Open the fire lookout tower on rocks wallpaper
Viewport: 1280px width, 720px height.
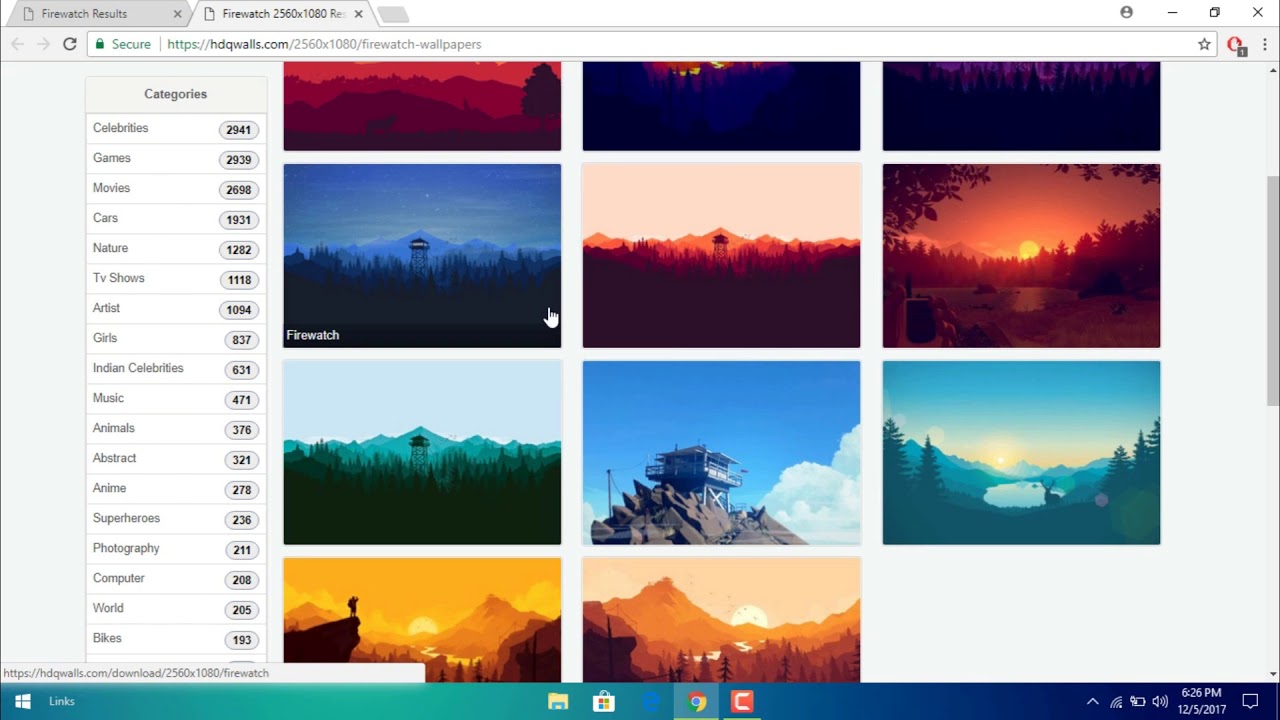(x=721, y=453)
